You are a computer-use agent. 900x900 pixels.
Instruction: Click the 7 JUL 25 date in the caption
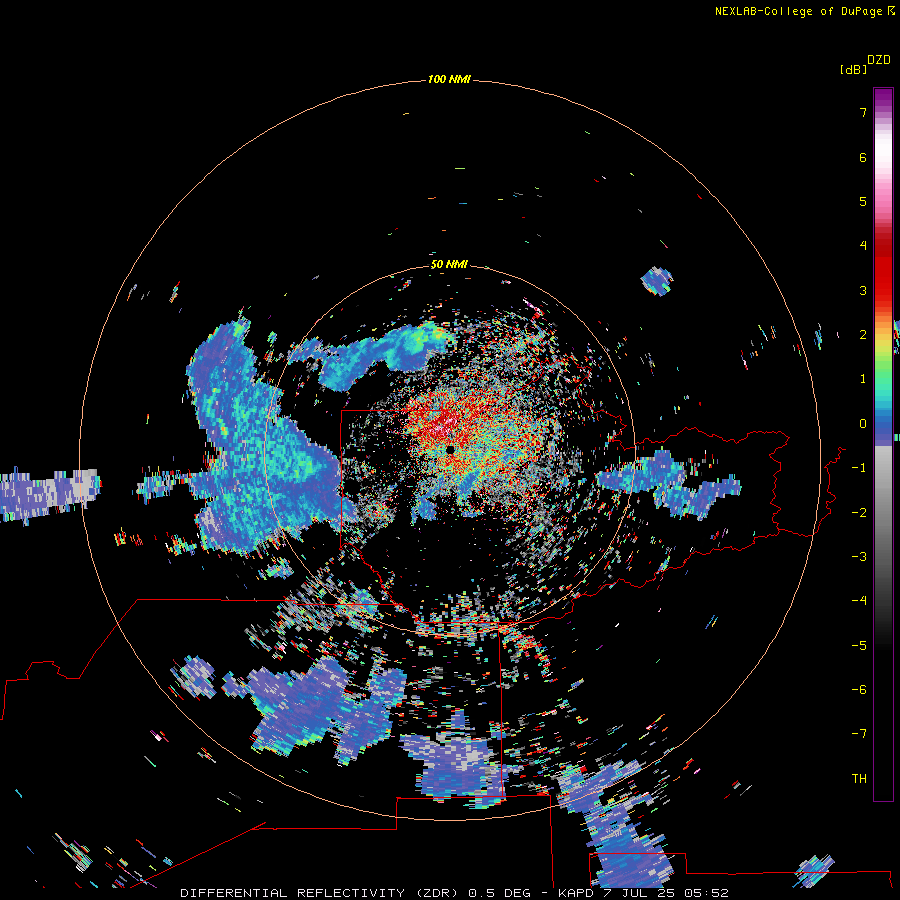click(641, 893)
